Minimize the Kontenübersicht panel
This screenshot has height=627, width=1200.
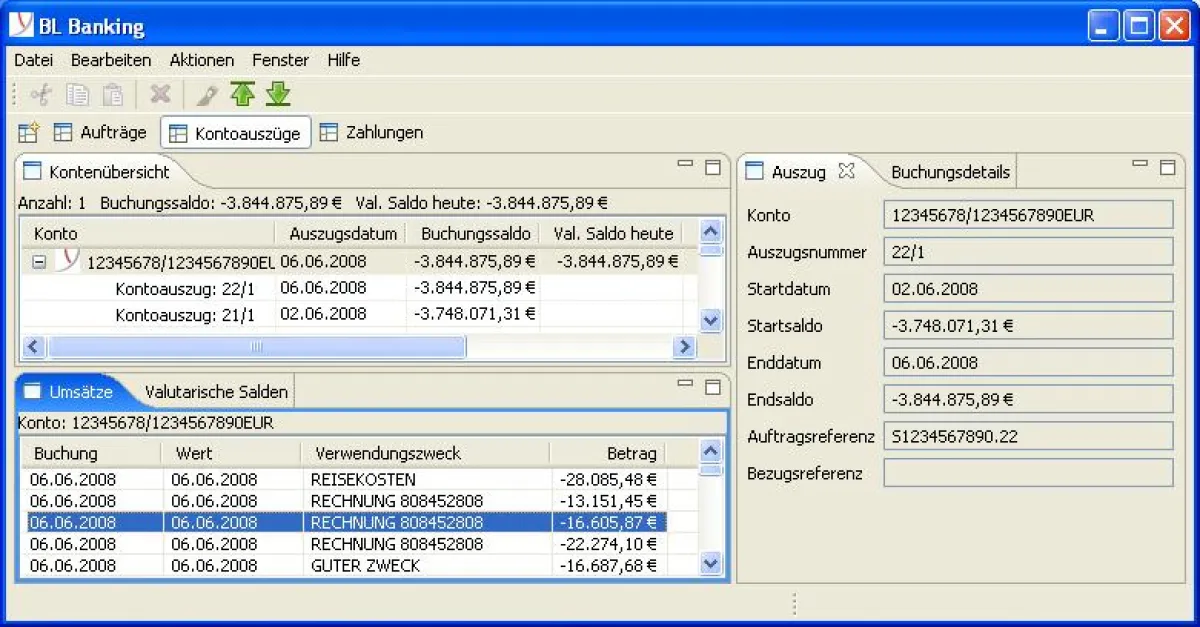click(685, 165)
